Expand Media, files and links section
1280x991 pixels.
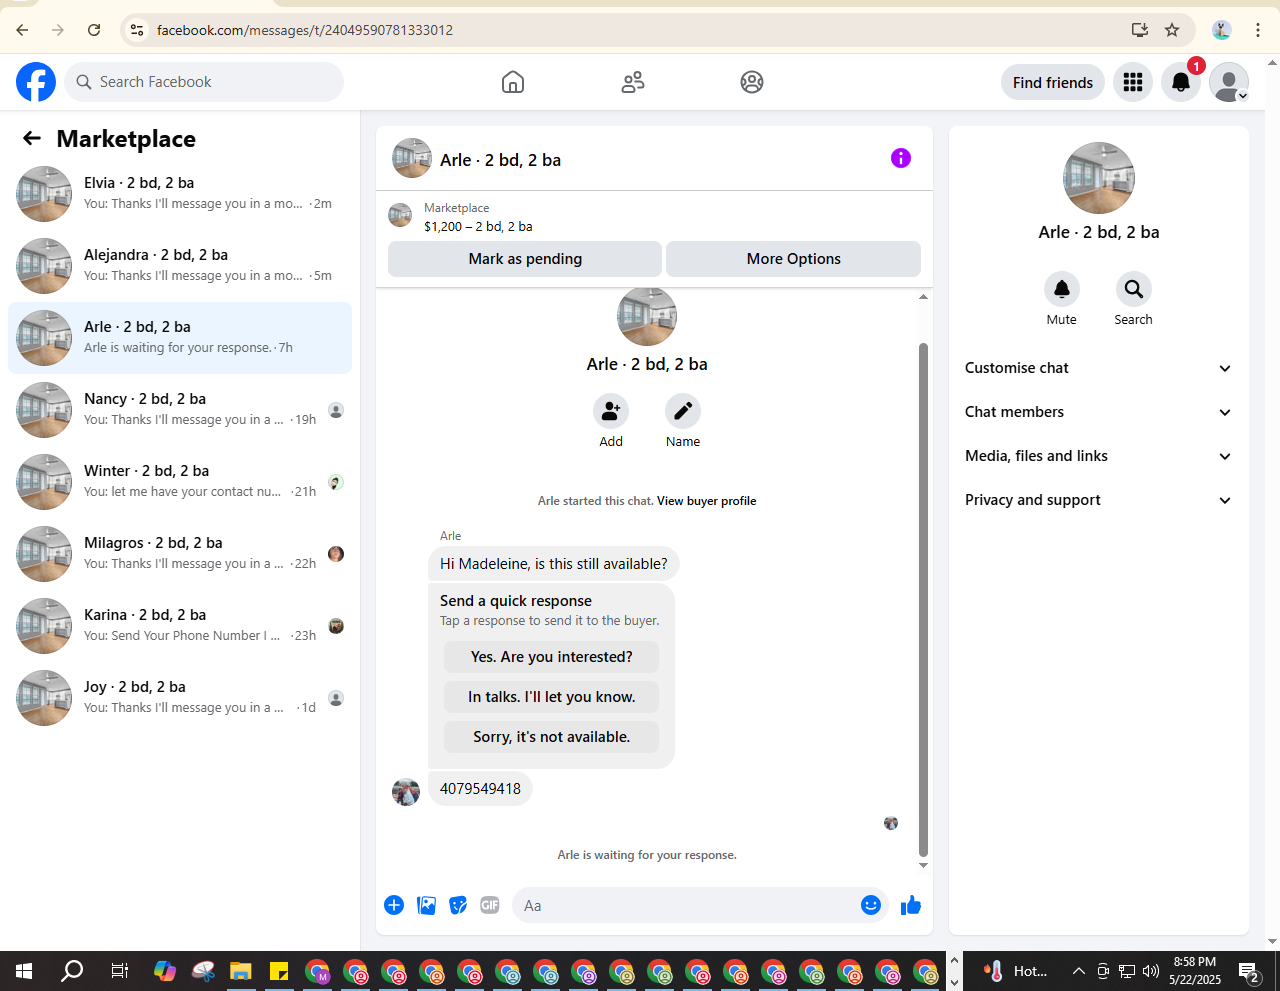[1099, 456]
